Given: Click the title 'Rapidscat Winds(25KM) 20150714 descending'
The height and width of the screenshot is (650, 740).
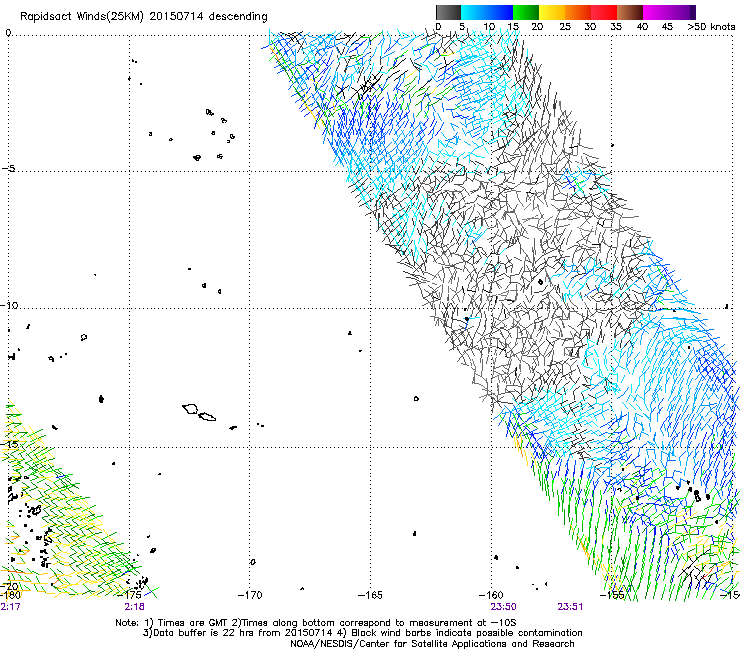Looking at the screenshot, I should (144, 17).
